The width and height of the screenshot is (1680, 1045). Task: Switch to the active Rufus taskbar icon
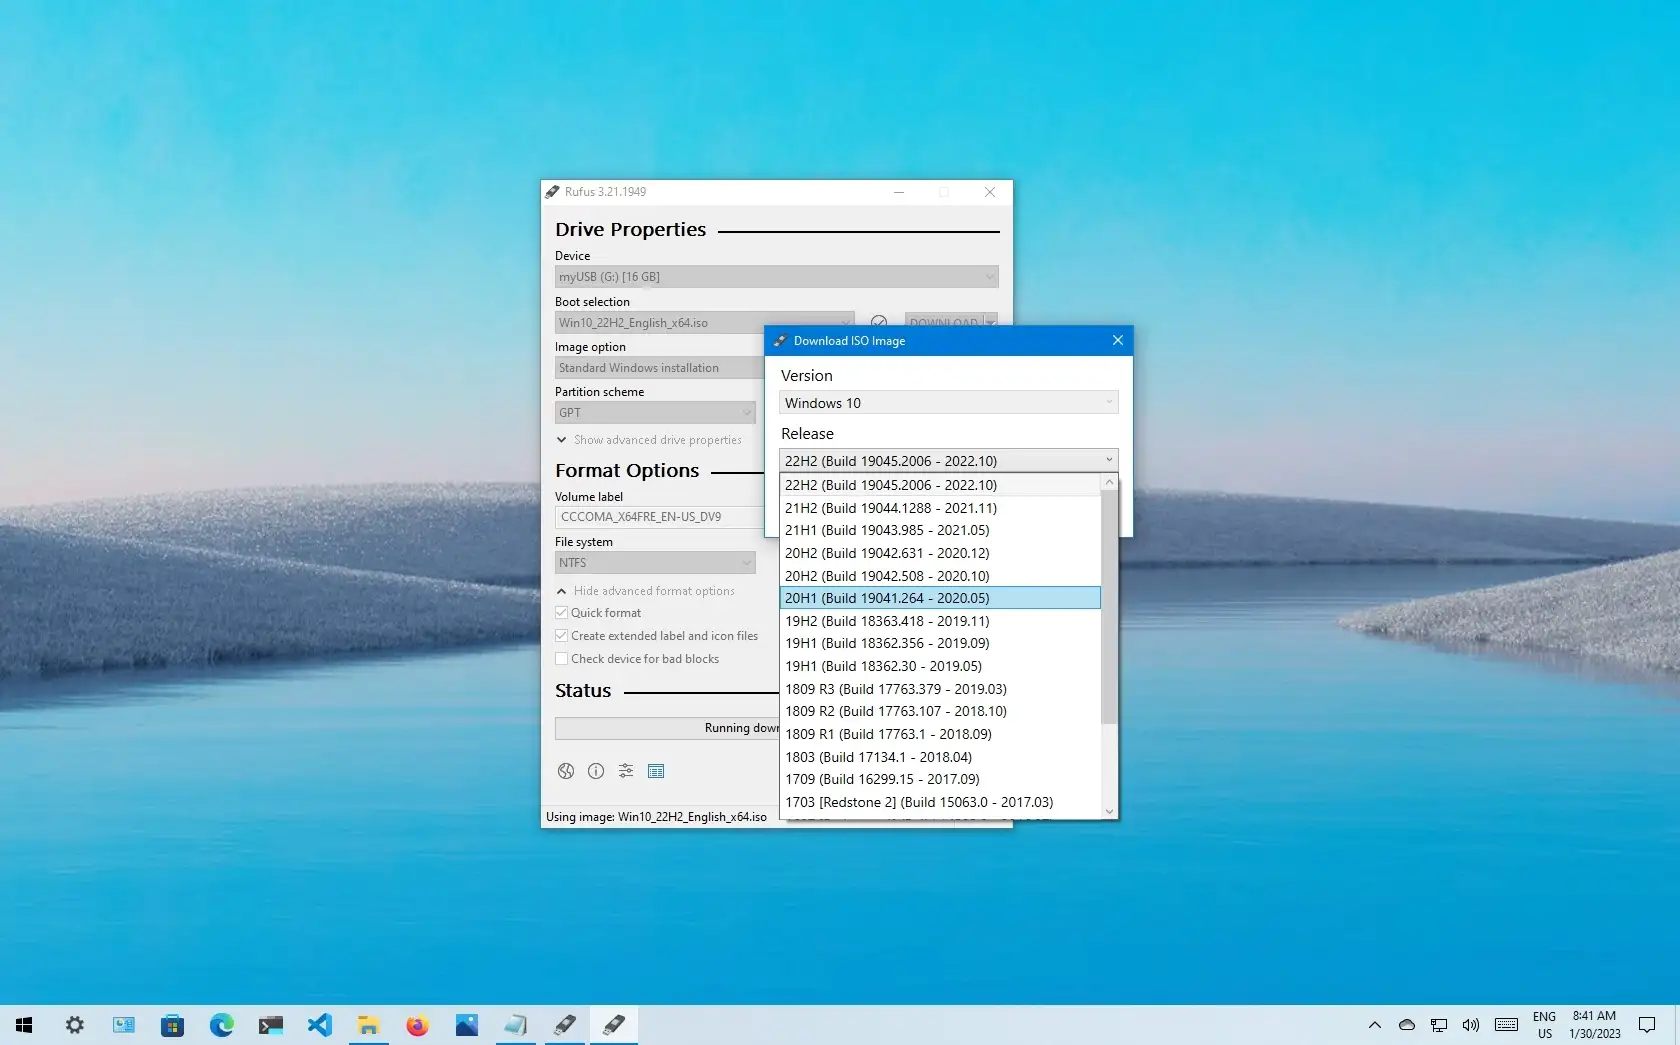pyautogui.click(x=613, y=1025)
